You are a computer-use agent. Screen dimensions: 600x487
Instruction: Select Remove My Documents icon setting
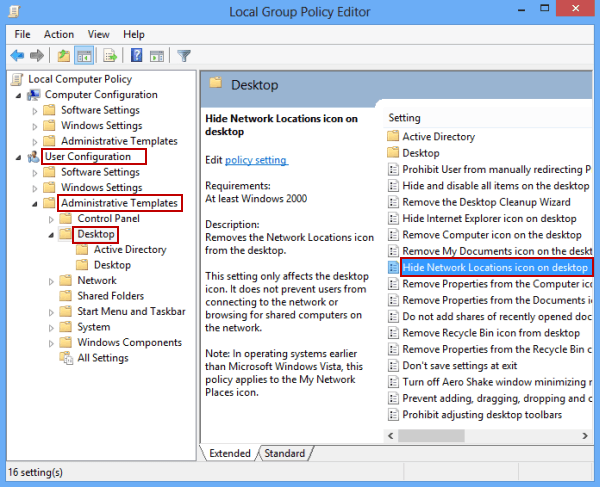(496, 251)
